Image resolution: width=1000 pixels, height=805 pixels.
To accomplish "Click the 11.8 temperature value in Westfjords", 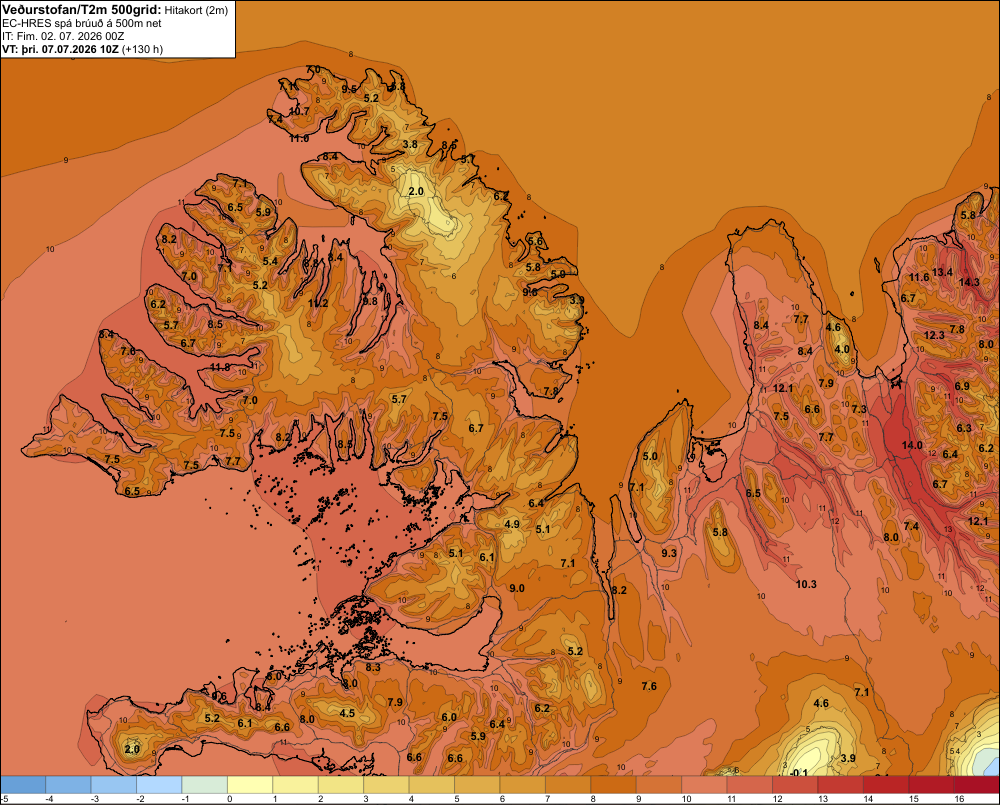I will pyautogui.click(x=220, y=367).
